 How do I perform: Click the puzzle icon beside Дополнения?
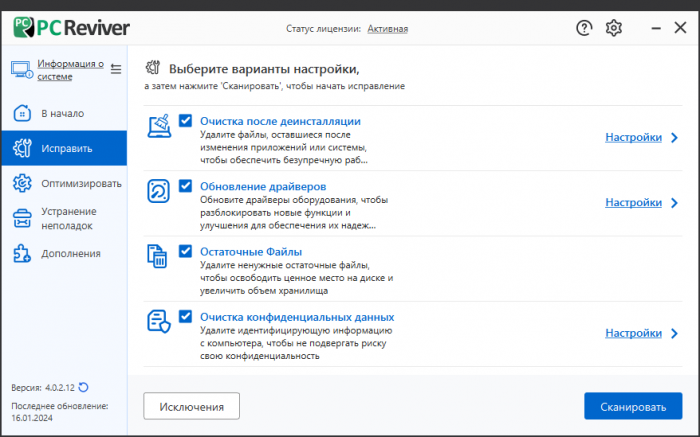22,253
